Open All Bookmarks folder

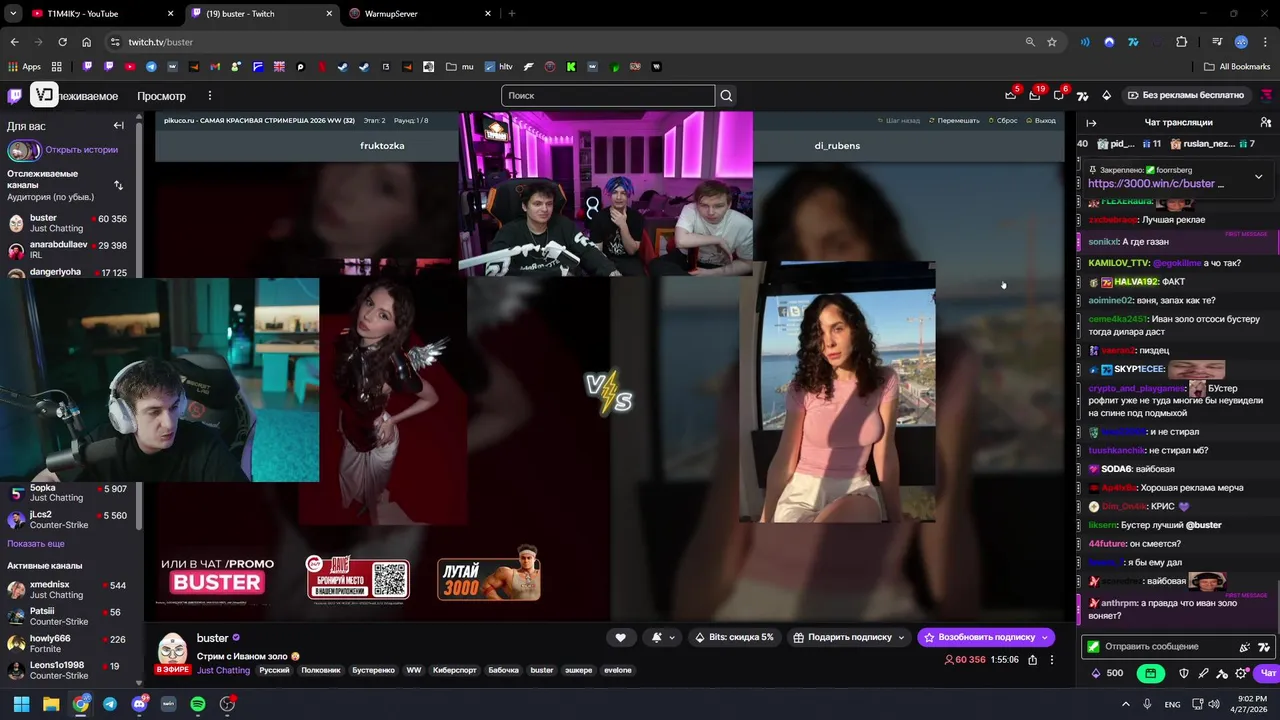coord(1237,67)
